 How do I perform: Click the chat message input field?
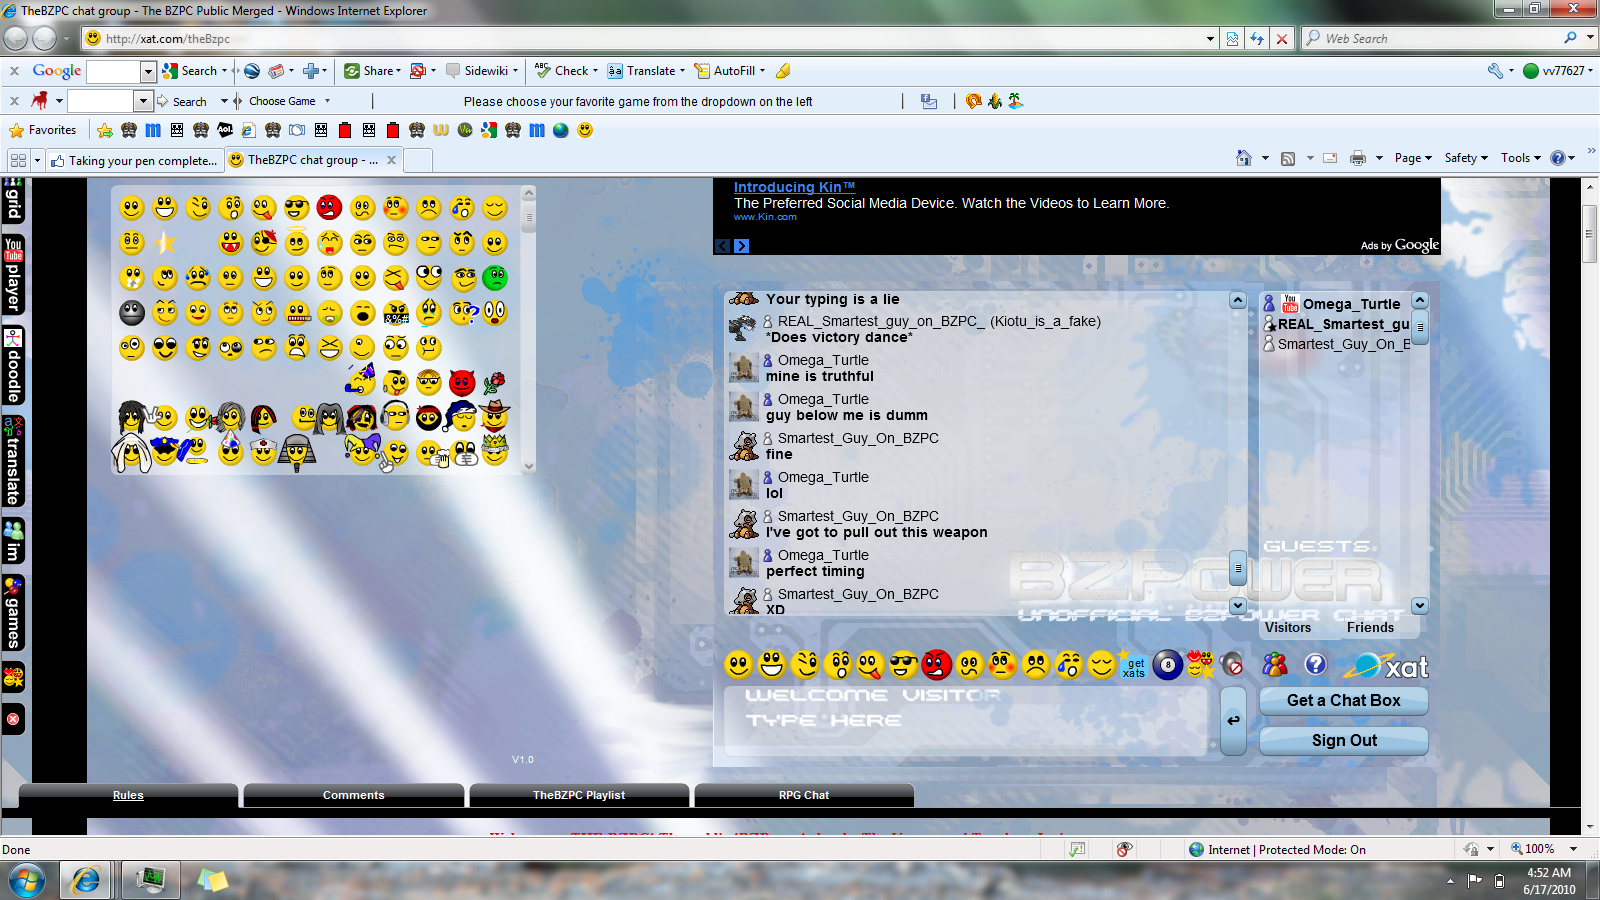coord(966,720)
